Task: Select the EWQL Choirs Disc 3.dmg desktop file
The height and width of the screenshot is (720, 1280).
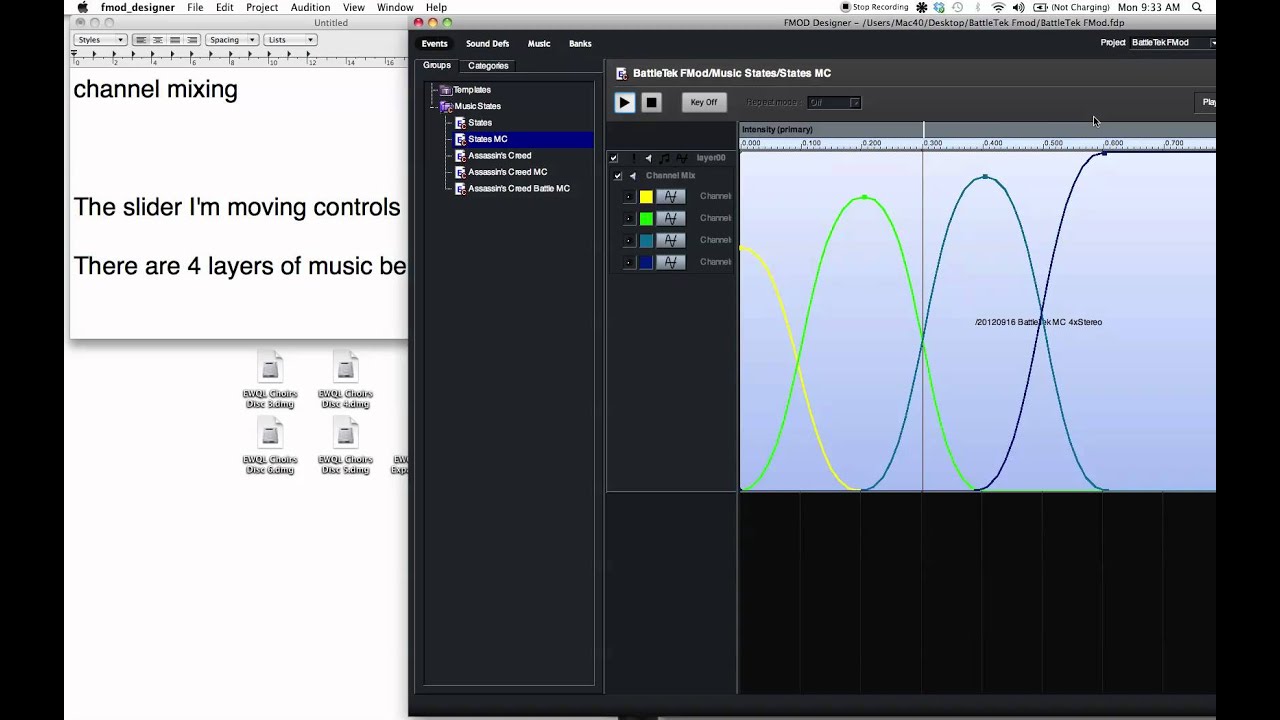Action: tap(270, 381)
